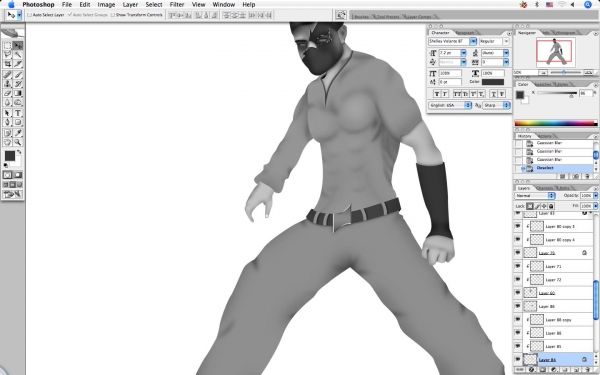600x375 pixels.
Task: Open the font size dropdown
Action: (x=463, y=53)
